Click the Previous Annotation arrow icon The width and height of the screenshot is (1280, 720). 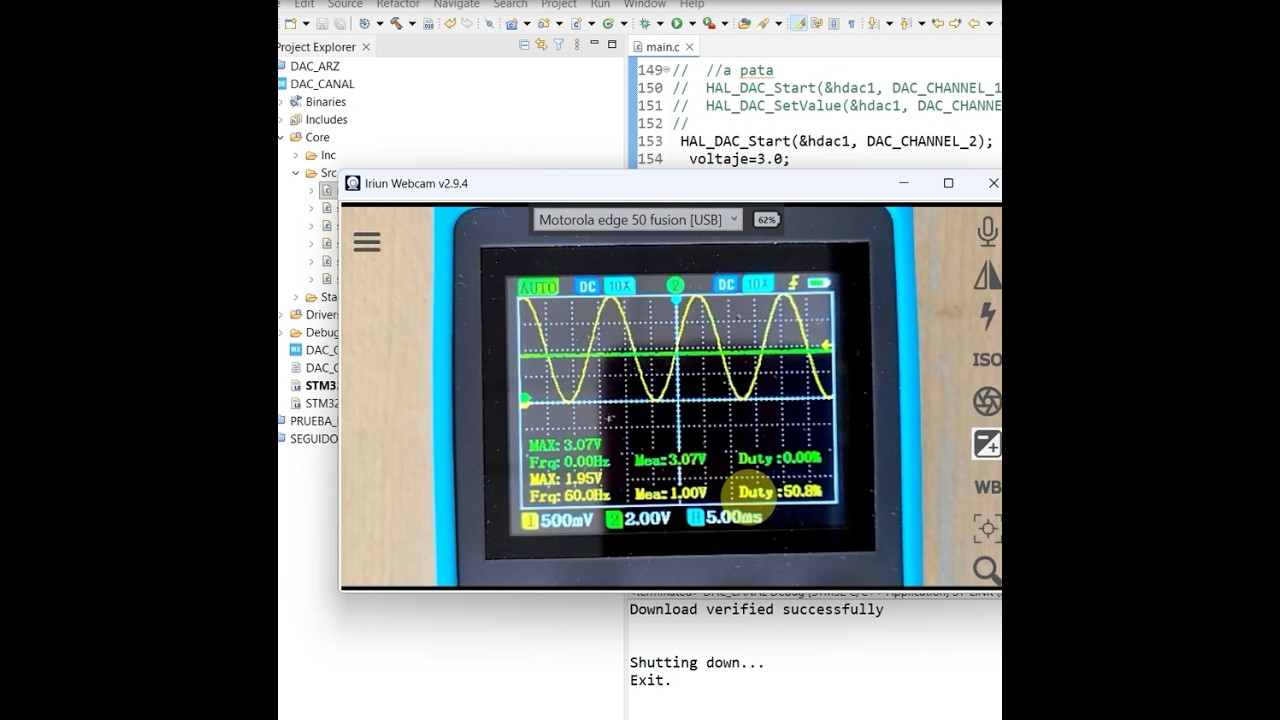(x=904, y=23)
